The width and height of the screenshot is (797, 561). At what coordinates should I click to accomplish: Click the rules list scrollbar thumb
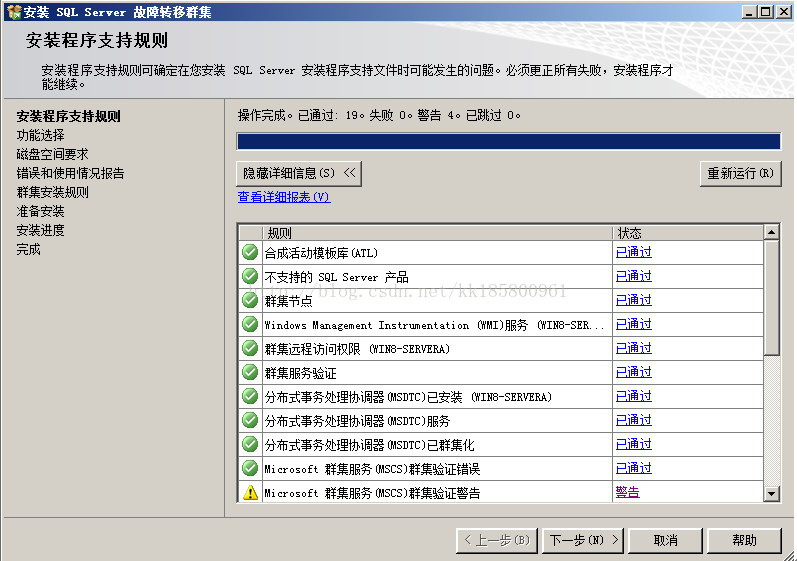tap(772, 297)
